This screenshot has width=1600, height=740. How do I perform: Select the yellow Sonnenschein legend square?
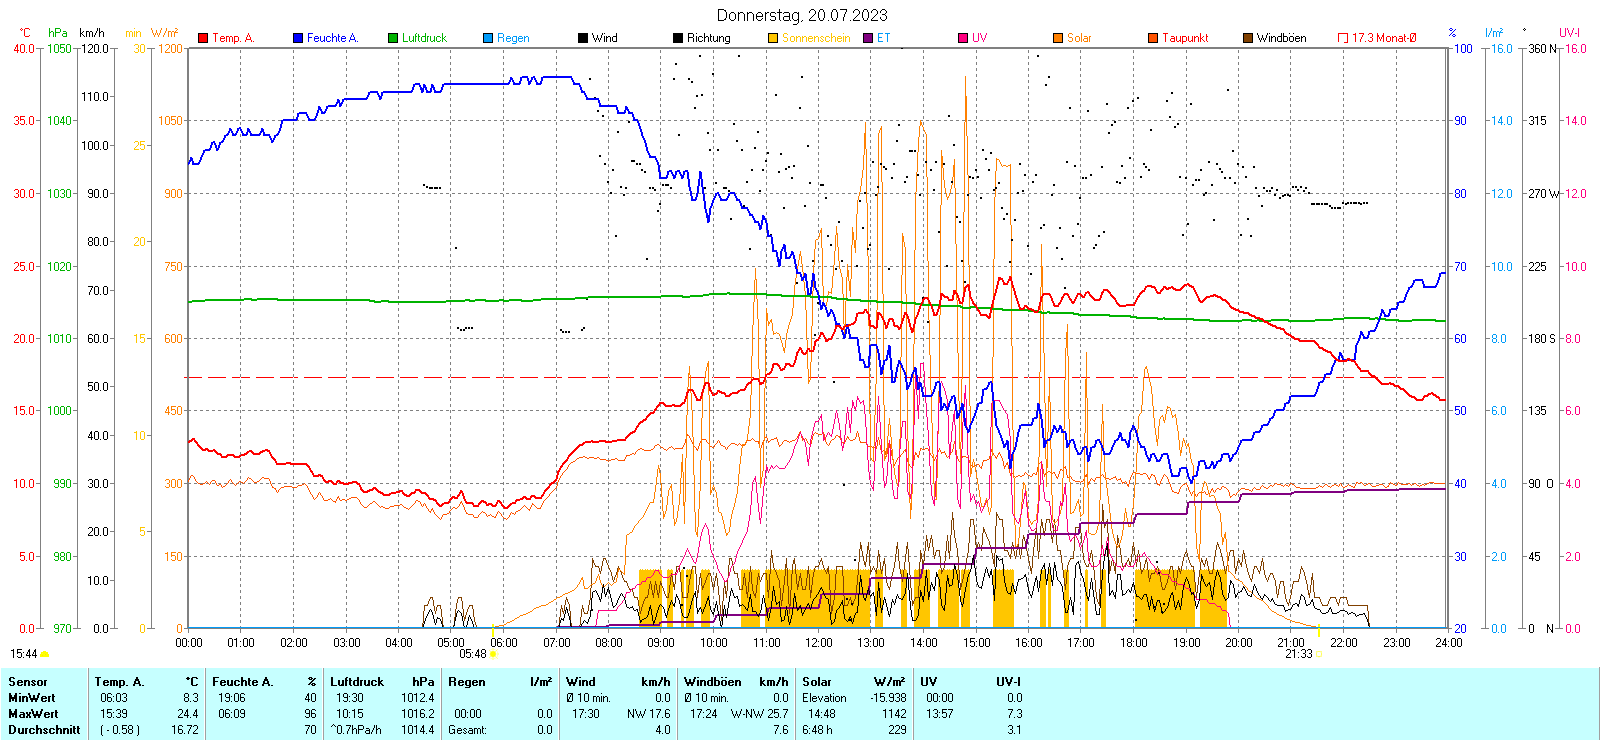click(x=773, y=38)
